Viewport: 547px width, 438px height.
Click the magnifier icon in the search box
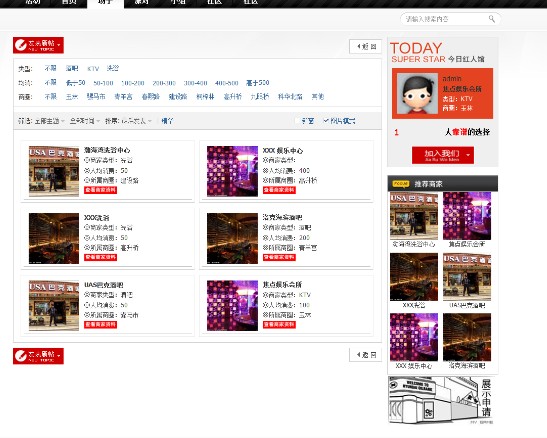click(492, 19)
